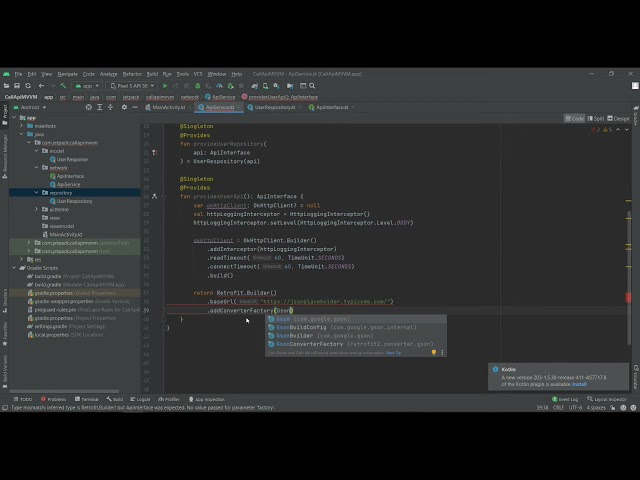Click the Save All toolbar icon

(17, 86)
